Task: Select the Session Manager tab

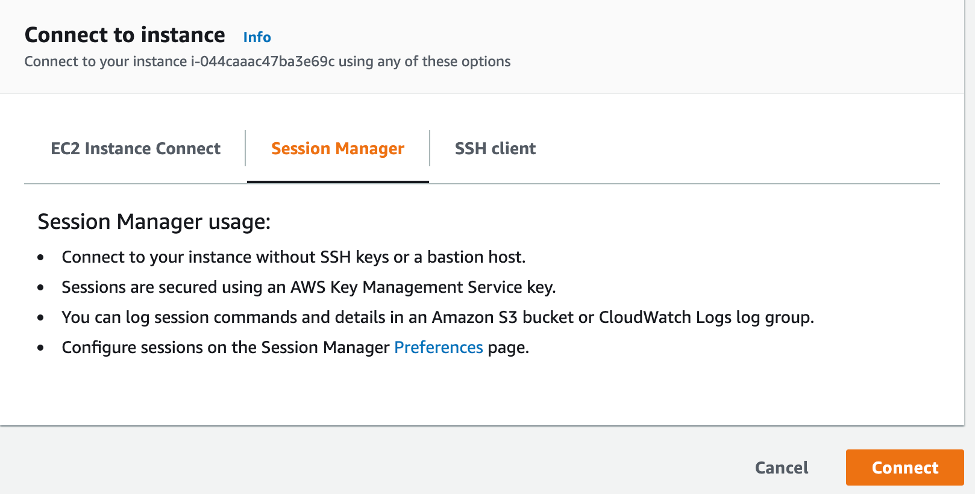Action: click(338, 148)
